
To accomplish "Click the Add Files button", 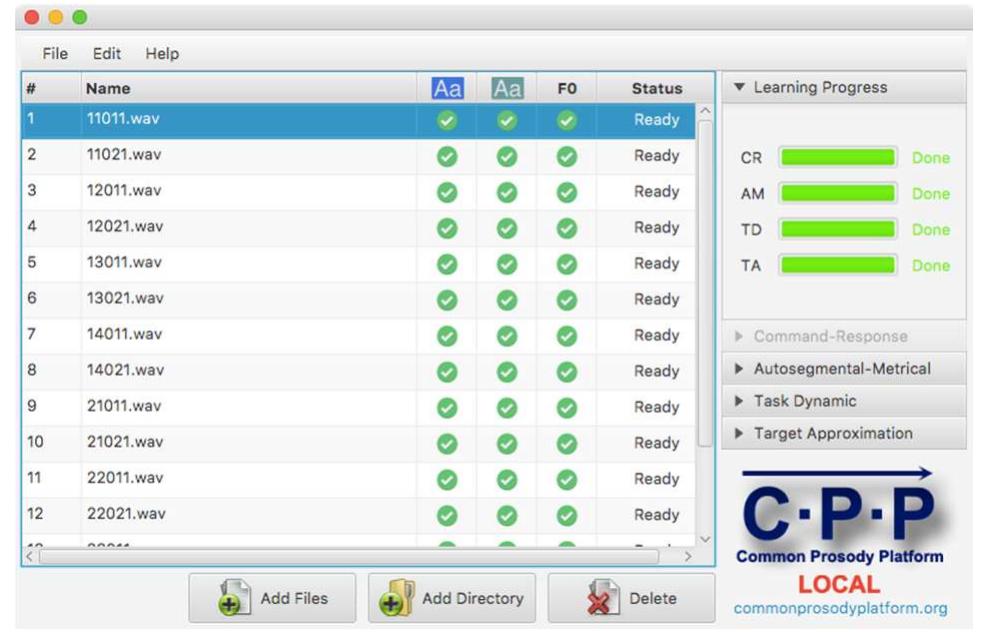I will tap(272, 598).
